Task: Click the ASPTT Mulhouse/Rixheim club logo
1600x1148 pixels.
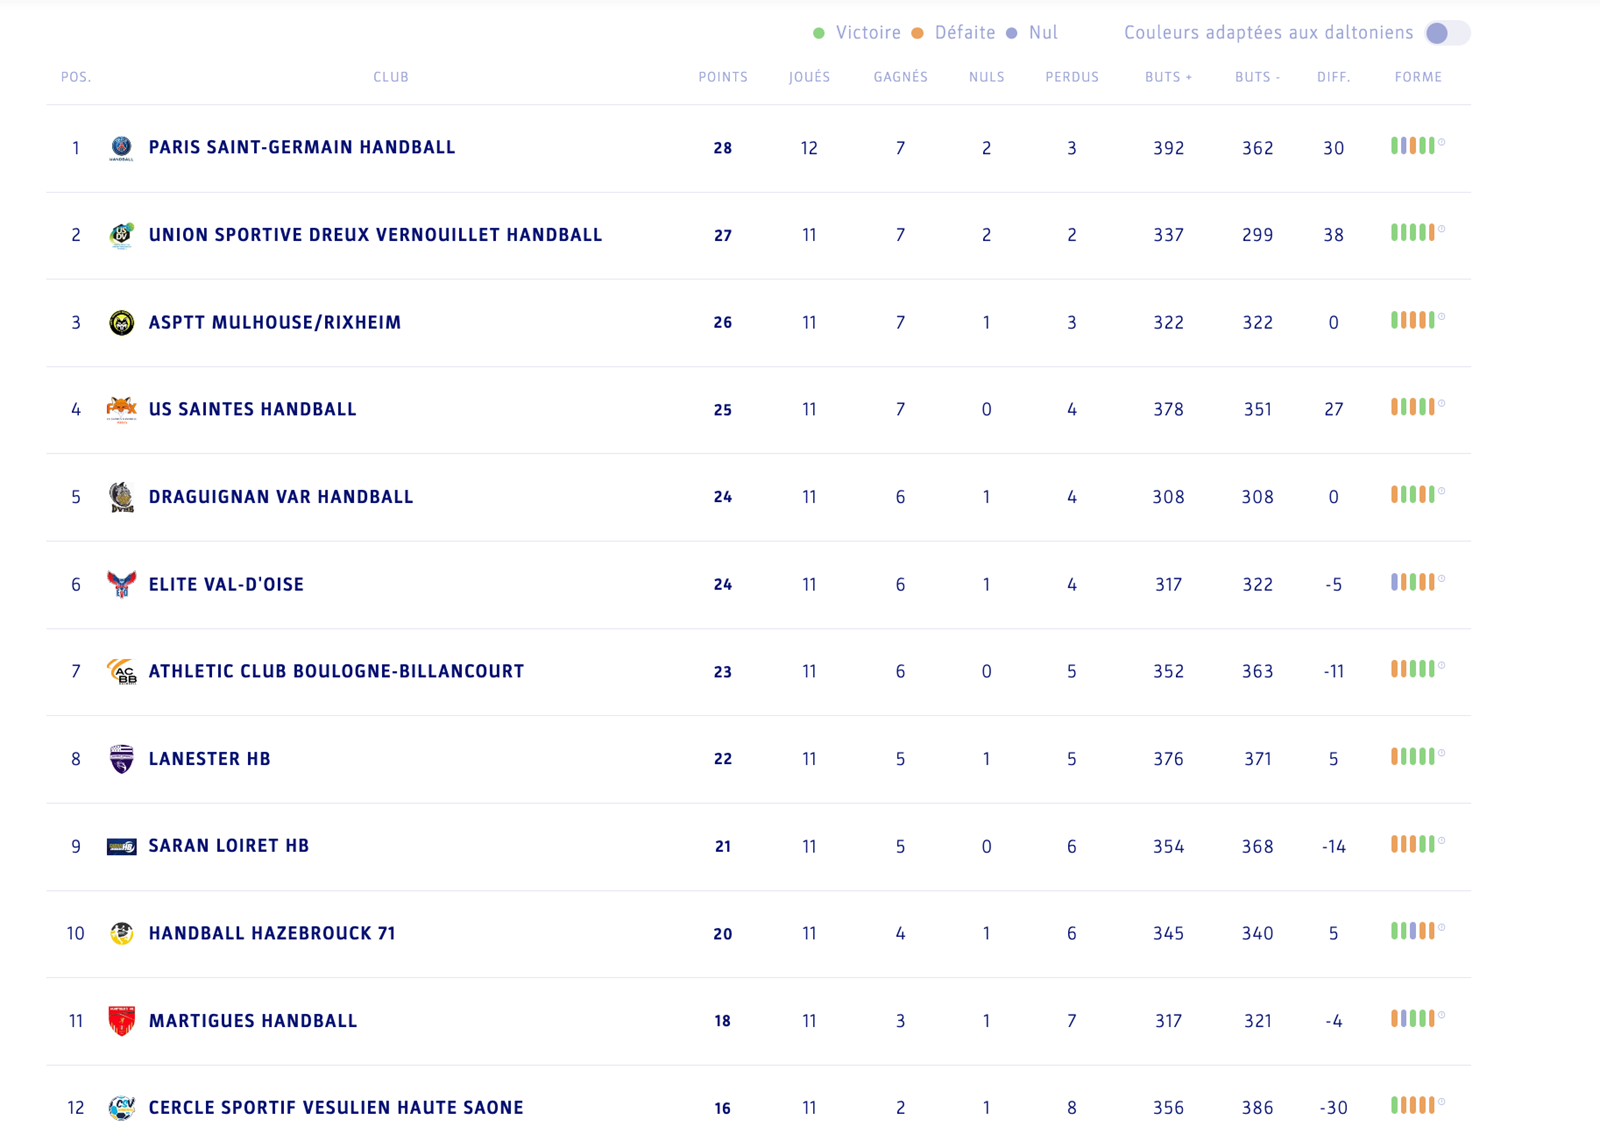Action: pos(121,322)
